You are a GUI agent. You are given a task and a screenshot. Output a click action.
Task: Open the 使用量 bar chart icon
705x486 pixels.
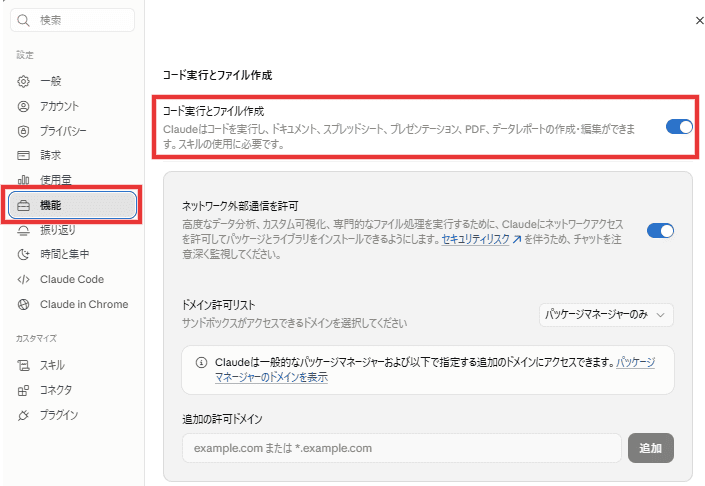tap(23, 180)
